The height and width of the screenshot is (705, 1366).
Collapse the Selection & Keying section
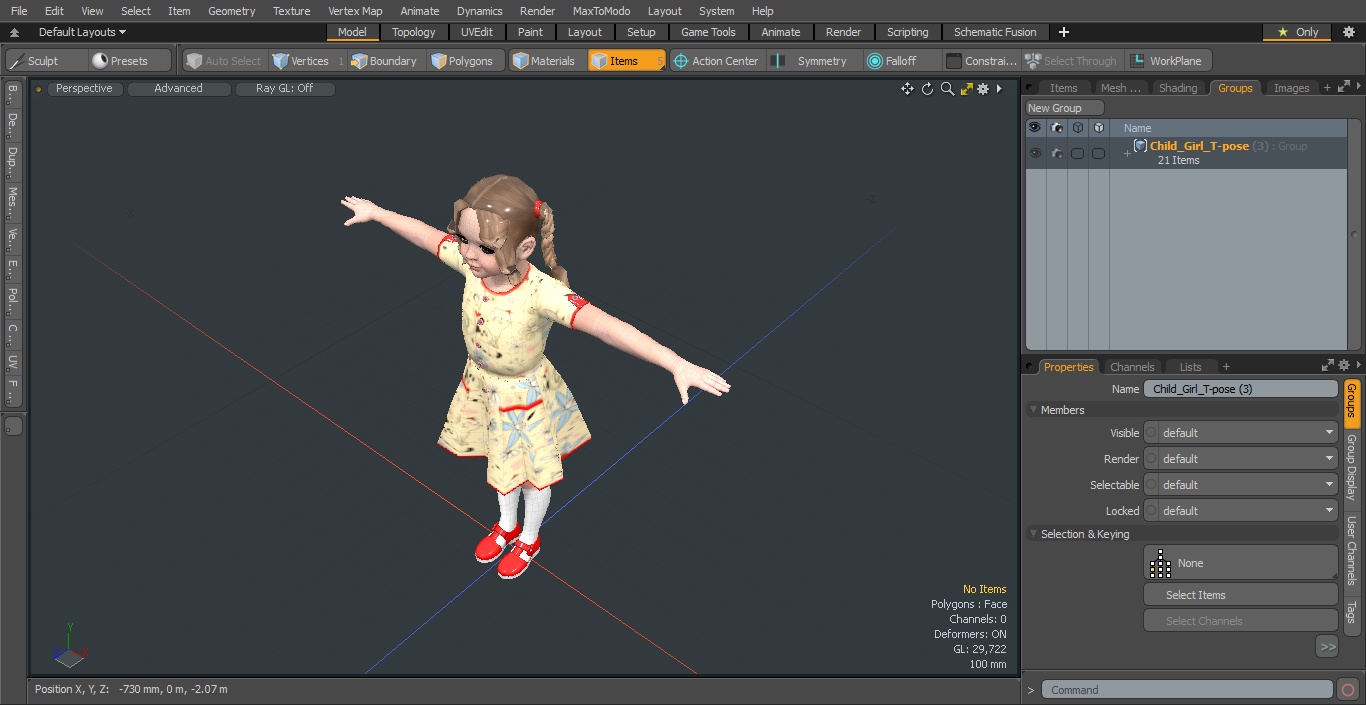click(x=1033, y=534)
